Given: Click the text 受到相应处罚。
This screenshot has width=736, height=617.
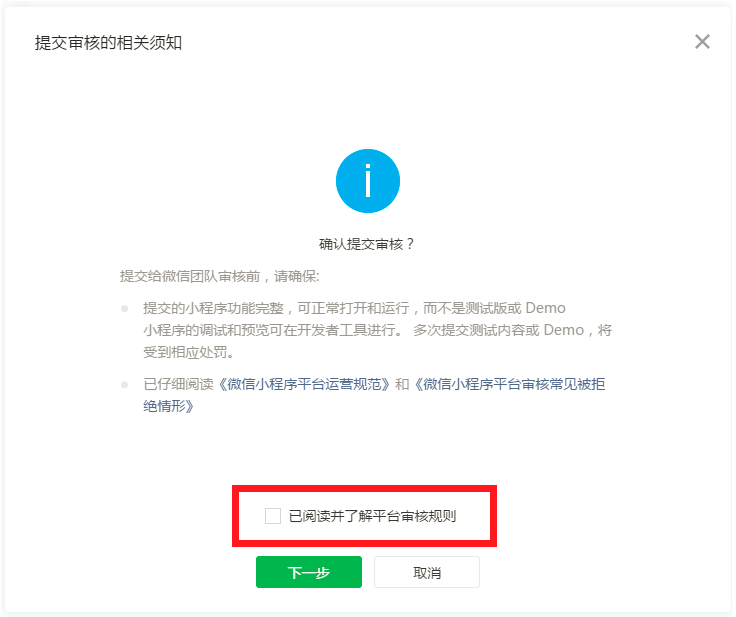Looking at the screenshot, I should coord(189,352).
